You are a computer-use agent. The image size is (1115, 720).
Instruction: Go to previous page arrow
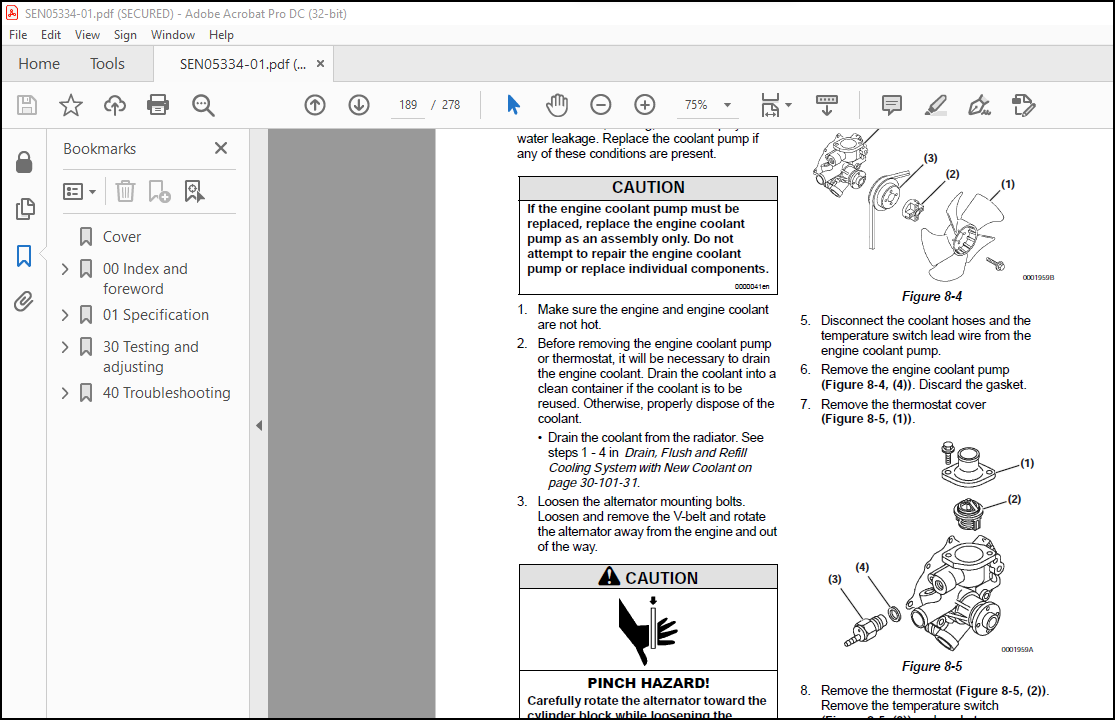click(315, 105)
